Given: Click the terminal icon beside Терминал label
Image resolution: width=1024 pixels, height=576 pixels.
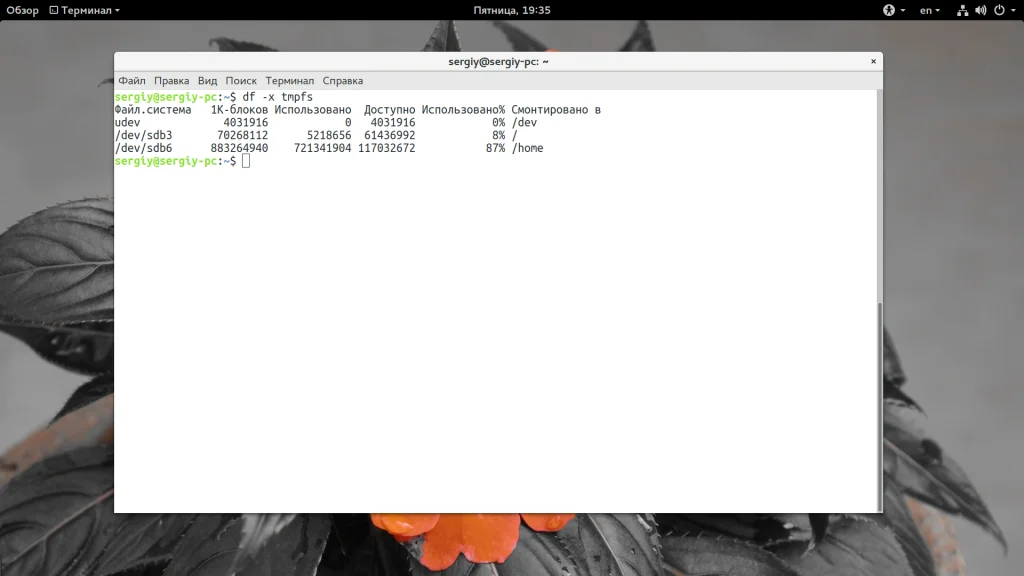Looking at the screenshot, I should coord(54,10).
